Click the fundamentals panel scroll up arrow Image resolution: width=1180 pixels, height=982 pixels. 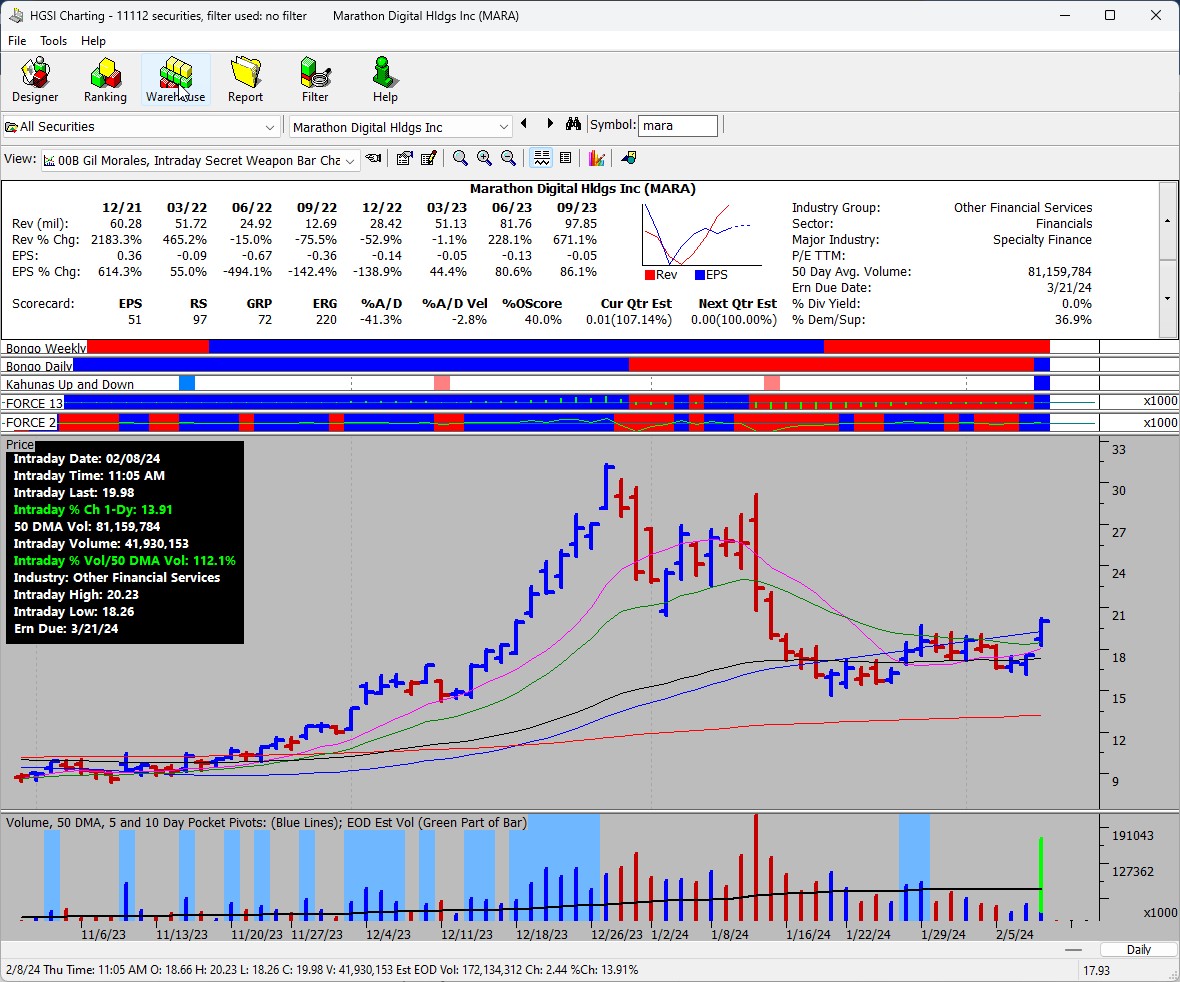pyautogui.click(x=1167, y=220)
